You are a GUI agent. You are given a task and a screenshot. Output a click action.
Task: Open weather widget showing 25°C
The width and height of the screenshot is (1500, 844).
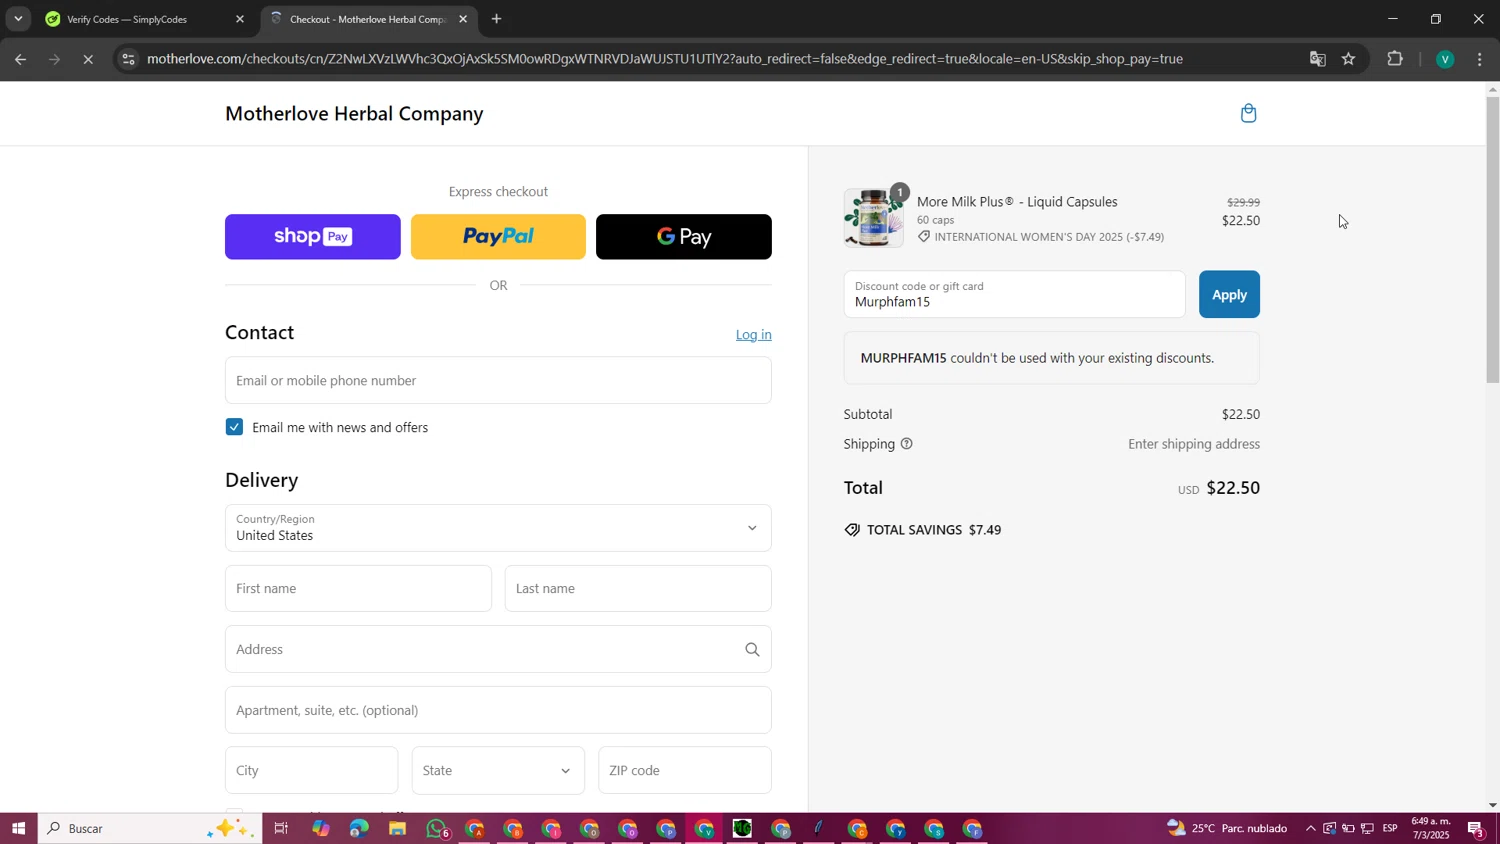click(1227, 828)
